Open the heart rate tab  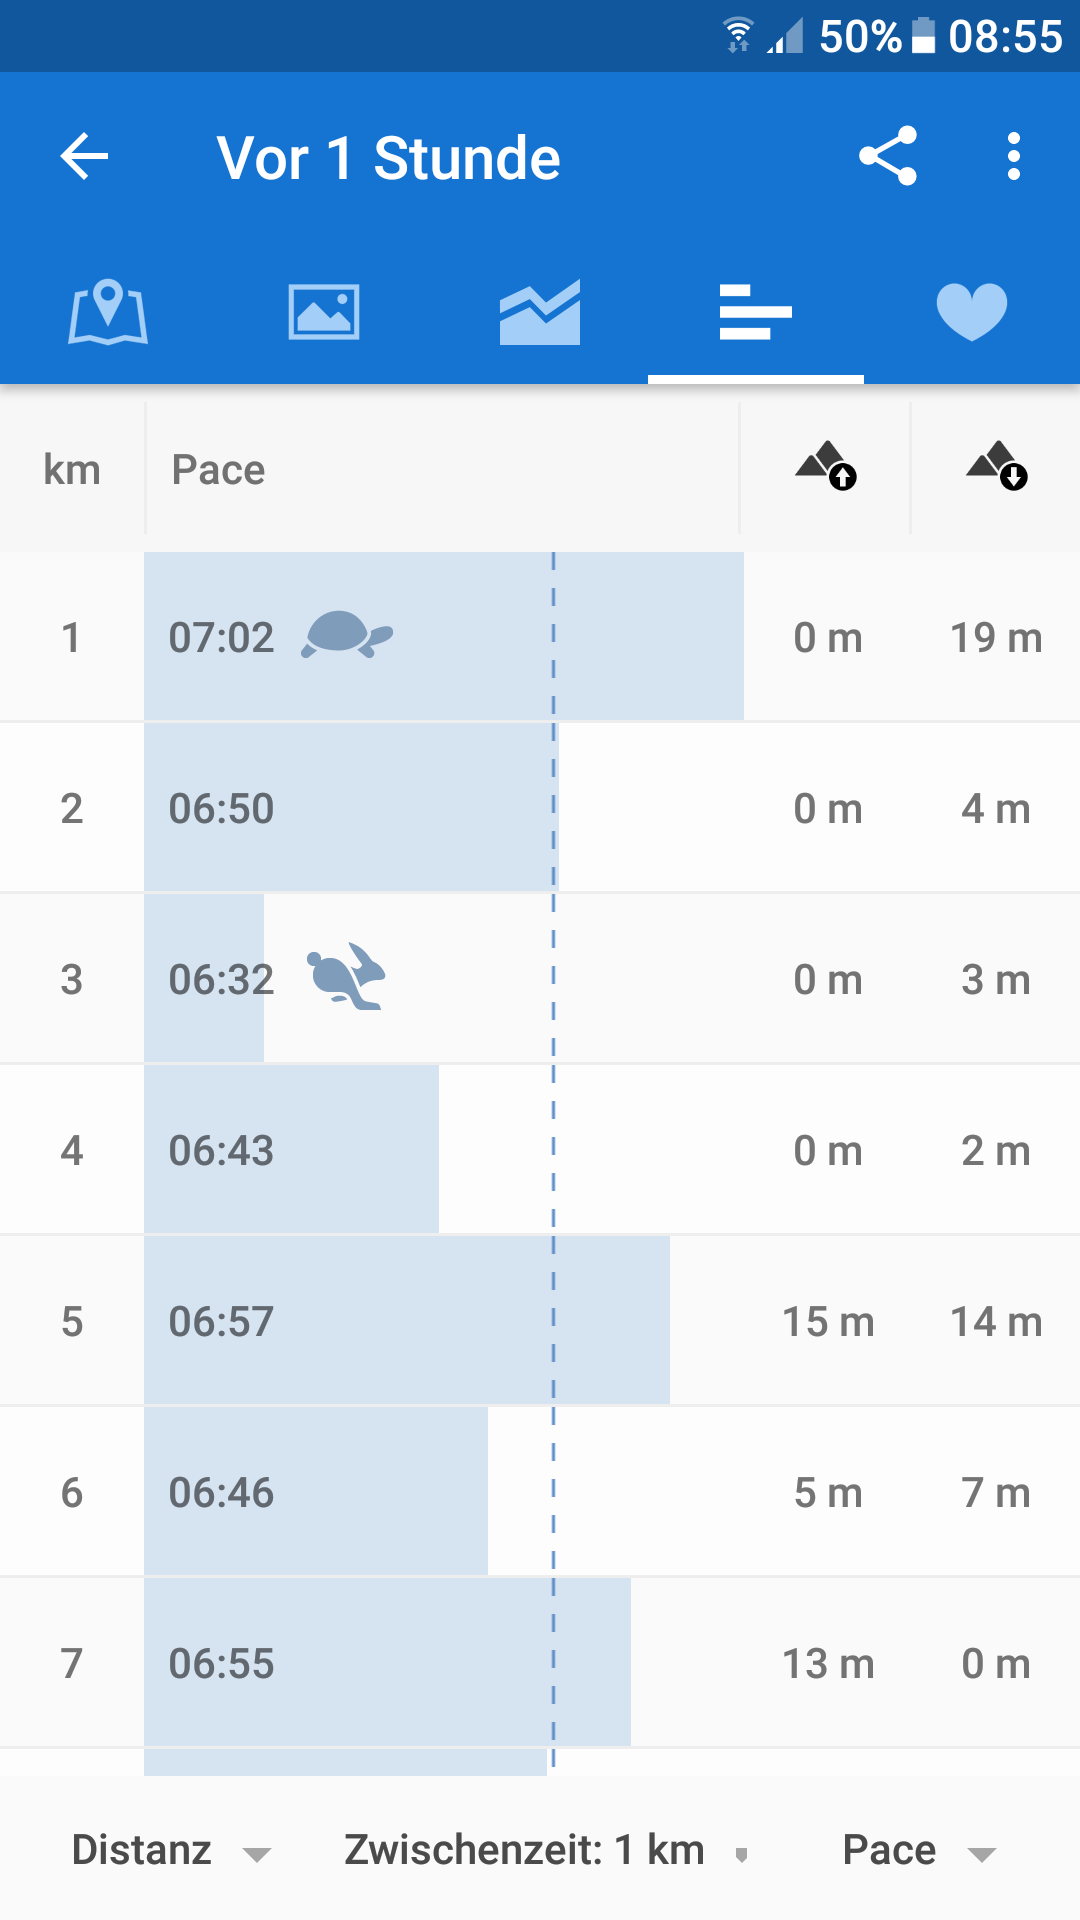coord(972,312)
